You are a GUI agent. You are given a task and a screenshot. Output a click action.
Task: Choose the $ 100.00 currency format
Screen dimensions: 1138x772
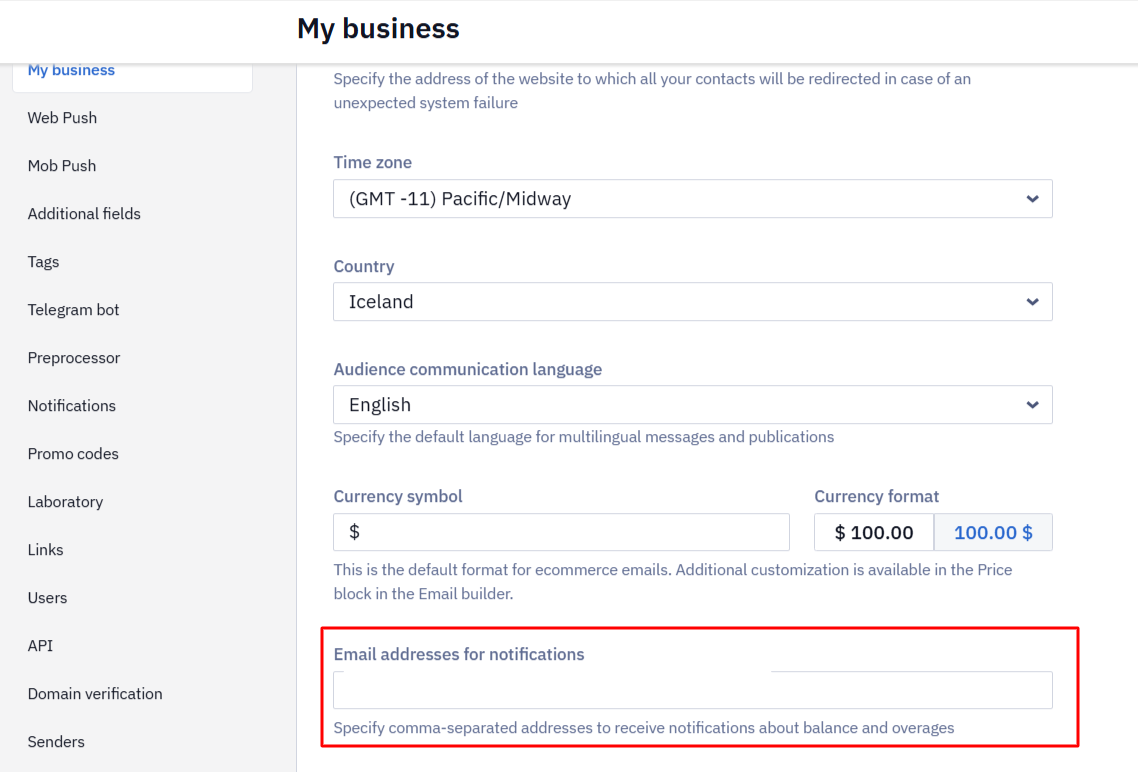click(874, 533)
